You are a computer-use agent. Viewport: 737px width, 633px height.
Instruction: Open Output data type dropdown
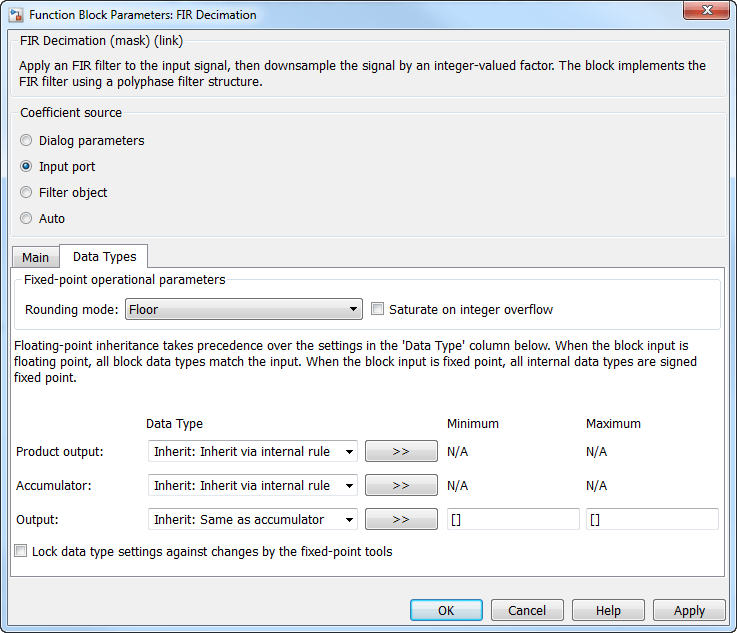[253, 519]
